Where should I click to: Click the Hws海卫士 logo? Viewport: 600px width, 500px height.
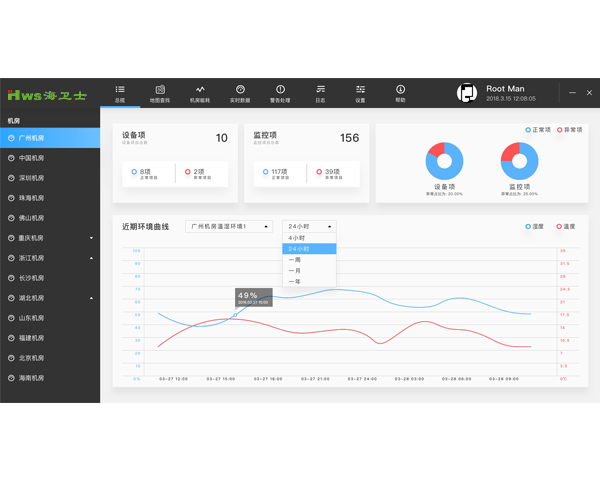[x=47, y=95]
